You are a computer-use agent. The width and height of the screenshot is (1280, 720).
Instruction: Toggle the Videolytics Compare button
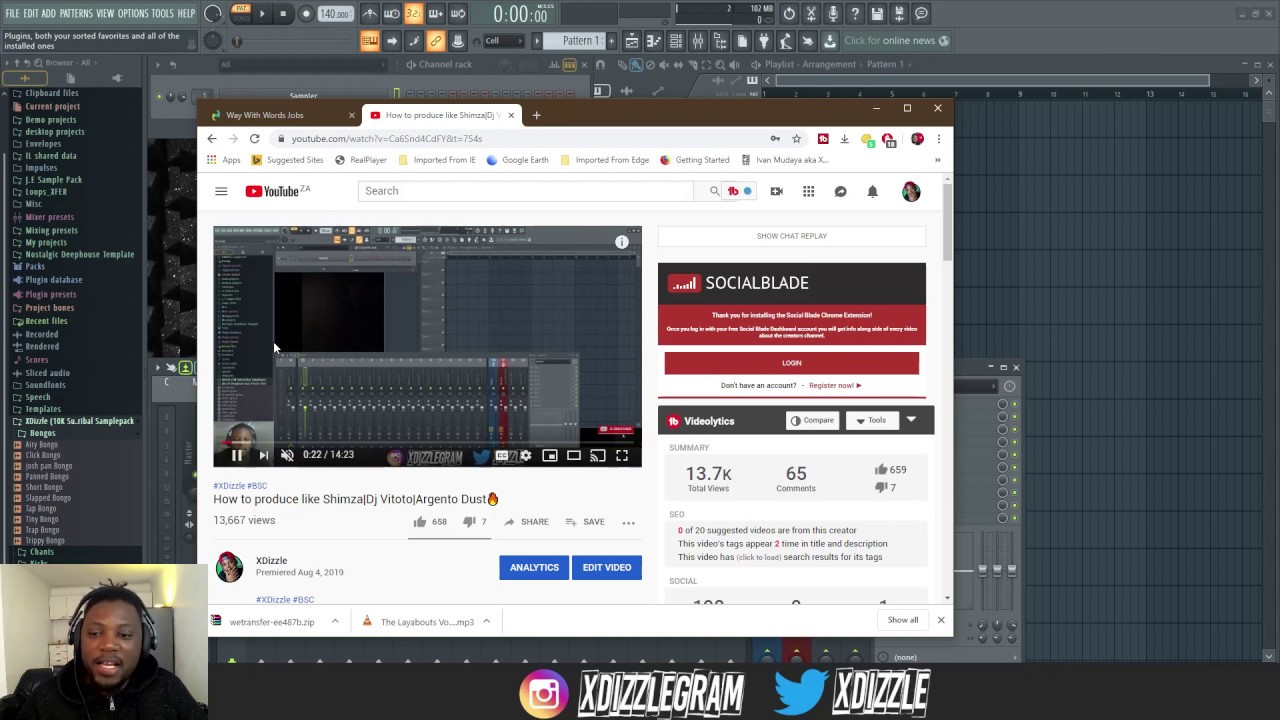[x=812, y=421]
